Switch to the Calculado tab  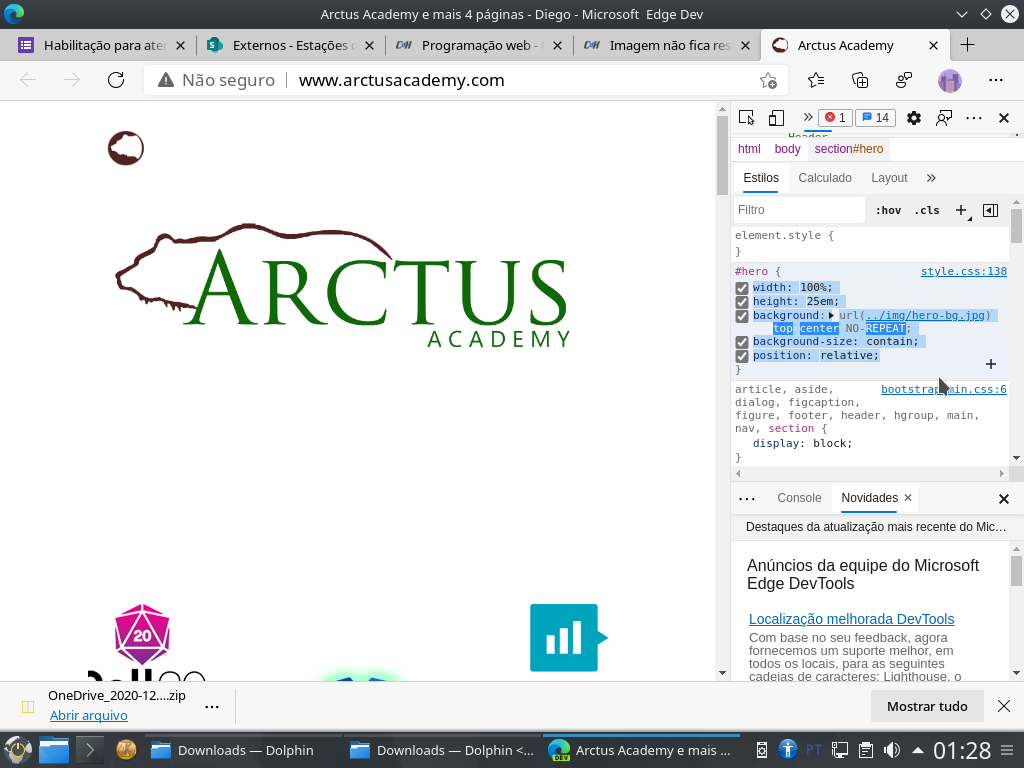825,178
